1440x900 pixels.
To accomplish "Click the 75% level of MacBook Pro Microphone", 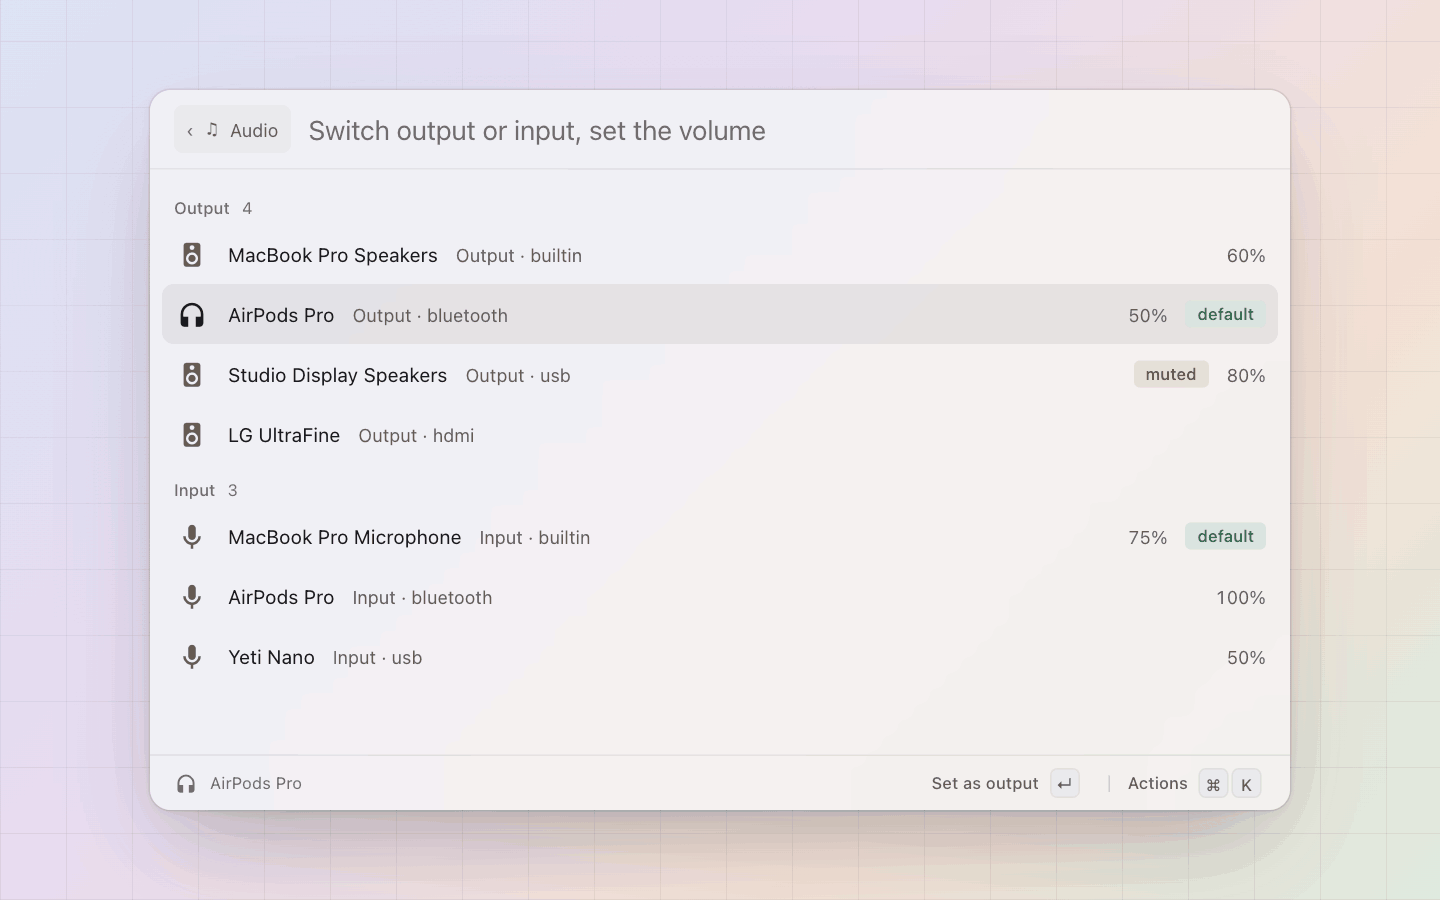I will [x=1148, y=538].
